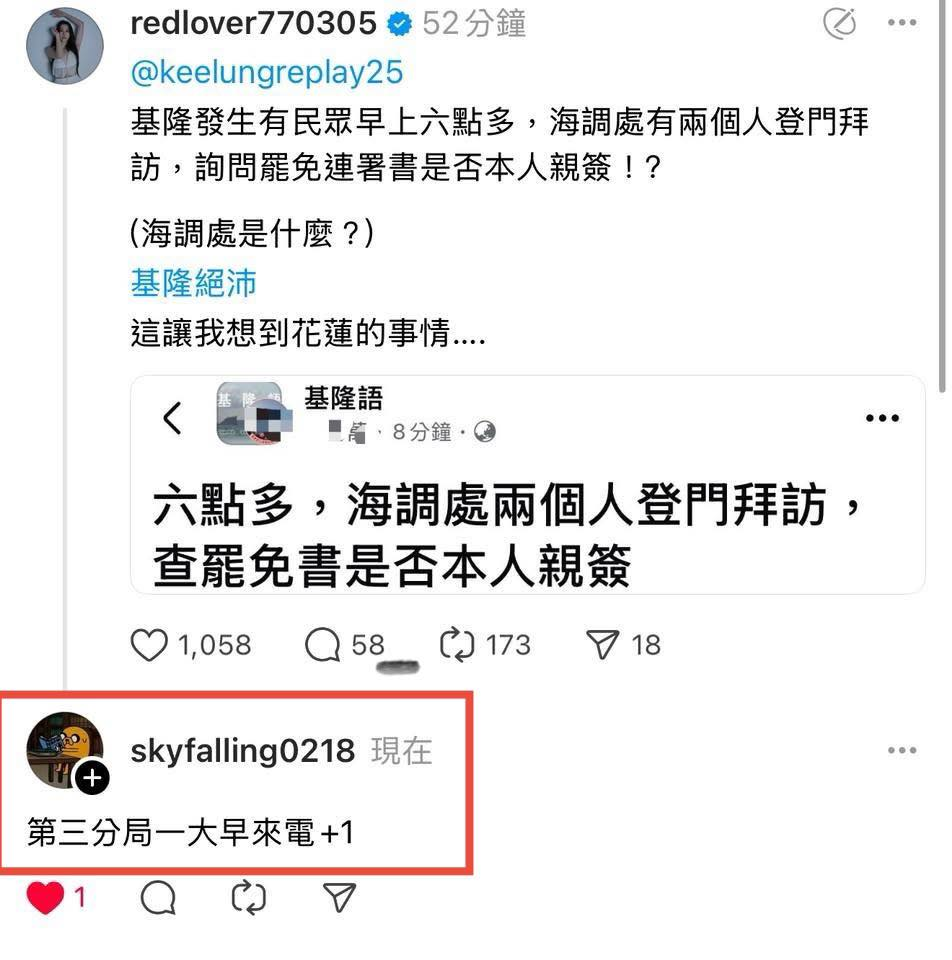
Task: Repost using the 173 repost icon
Action: click(x=457, y=645)
